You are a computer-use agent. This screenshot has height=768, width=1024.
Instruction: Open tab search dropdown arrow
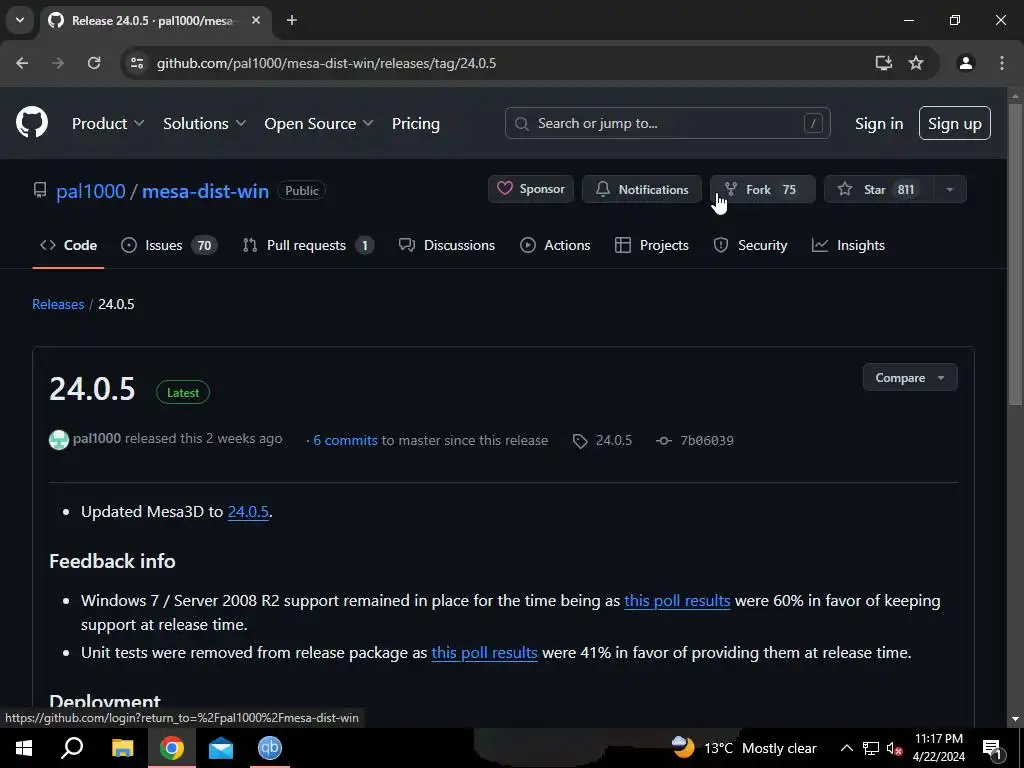coord(20,20)
